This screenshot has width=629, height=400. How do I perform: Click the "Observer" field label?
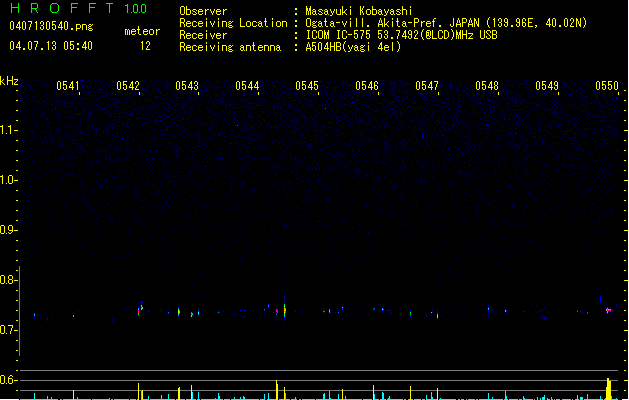pos(203,11)
